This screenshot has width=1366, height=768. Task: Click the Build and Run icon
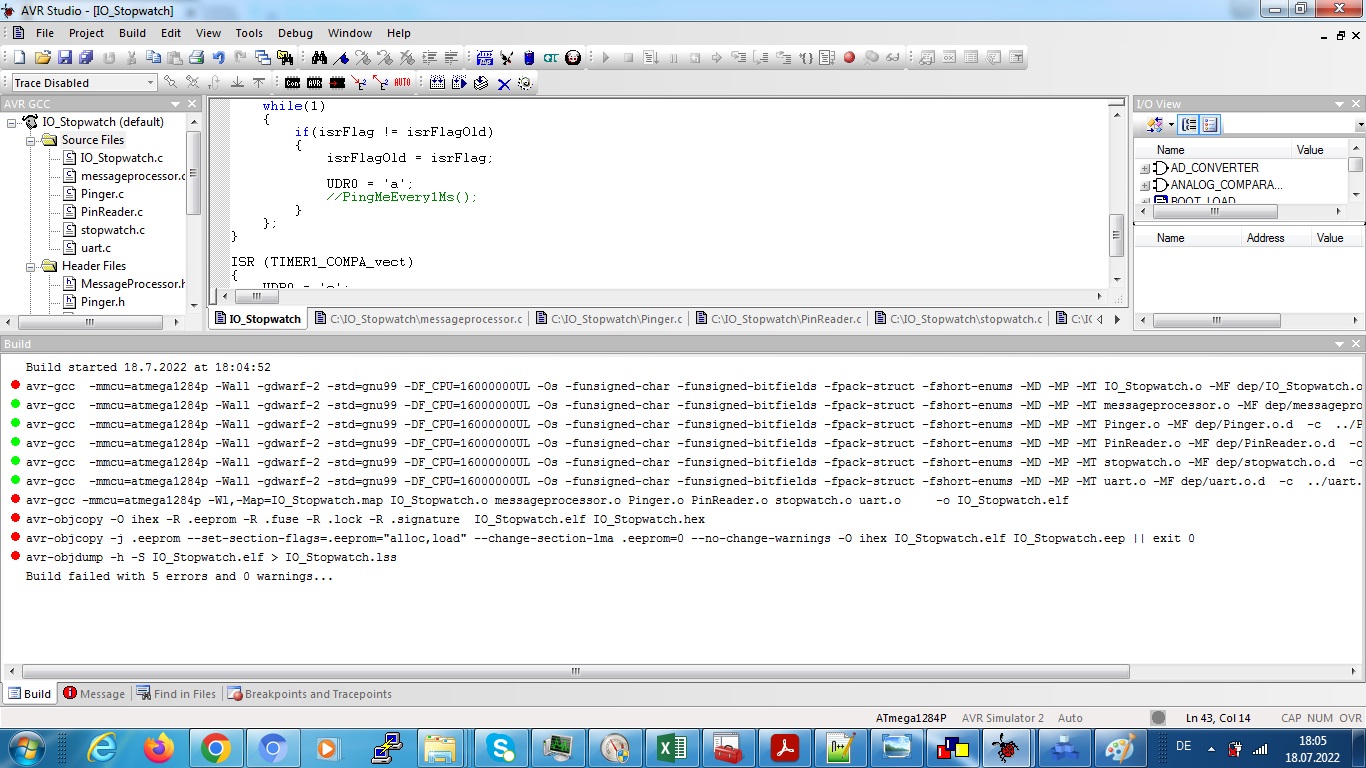[459, 83]
